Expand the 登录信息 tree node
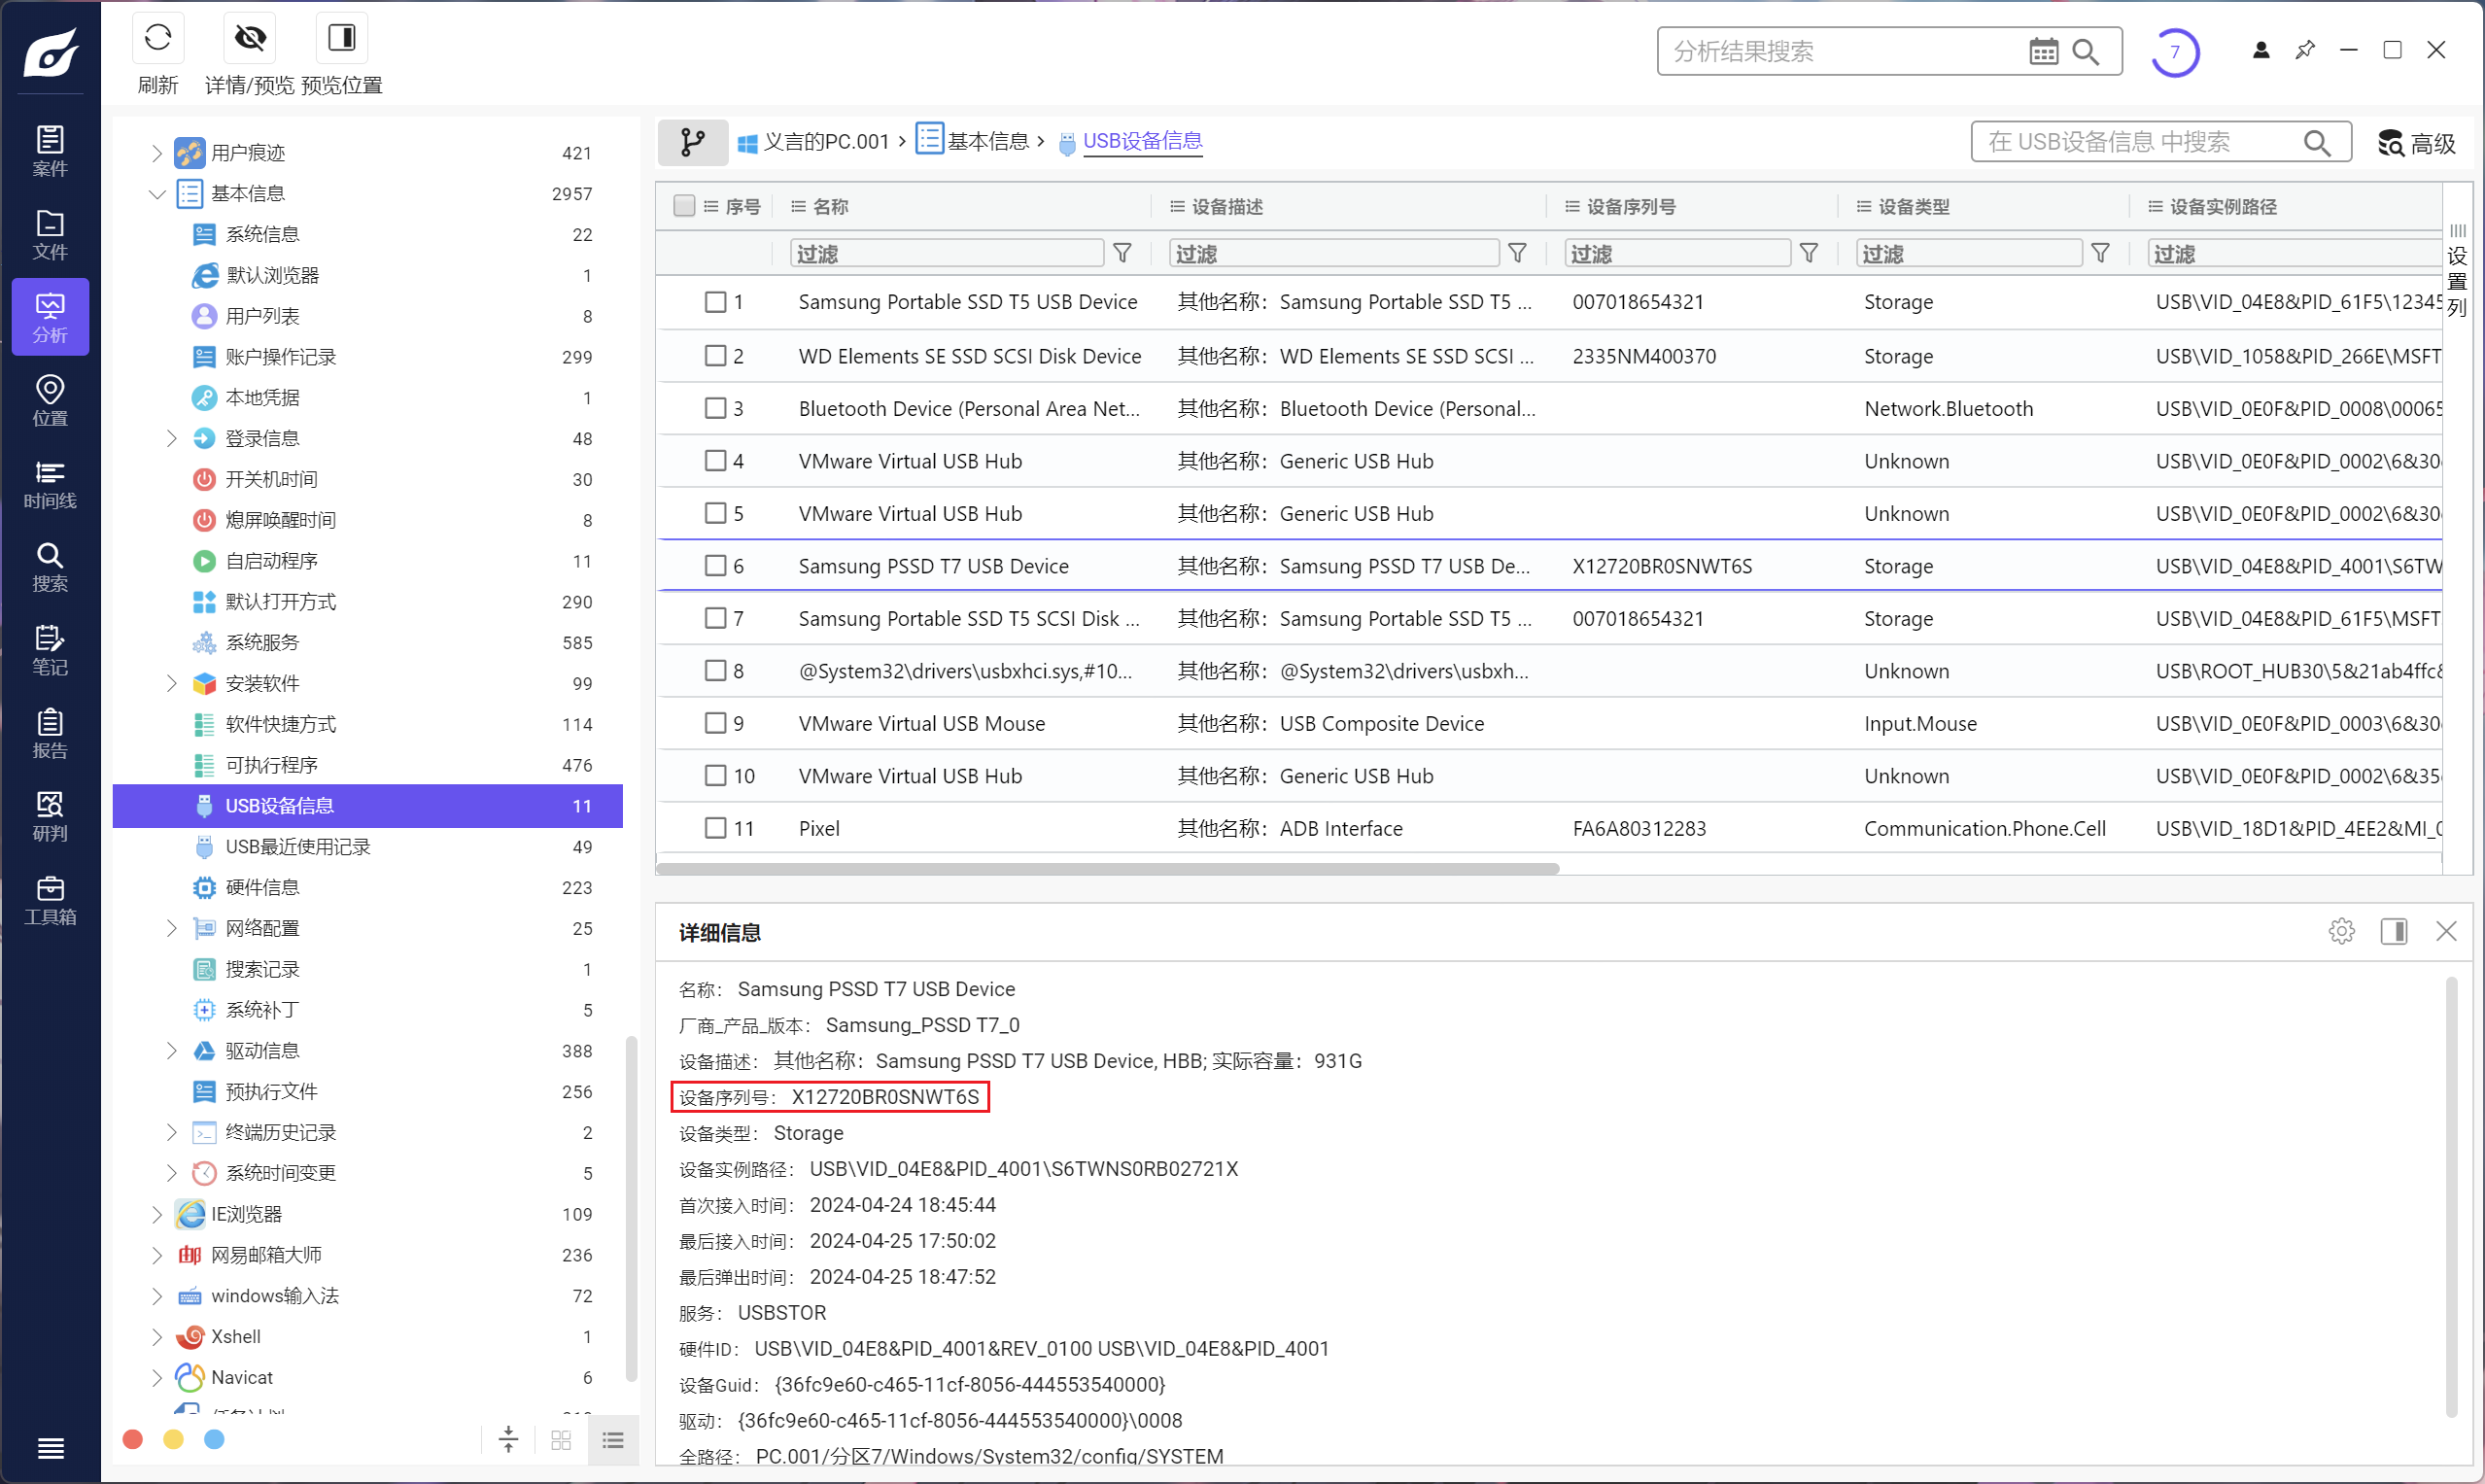Viewport: 2485px width, 1484px height. coord(171,438)
